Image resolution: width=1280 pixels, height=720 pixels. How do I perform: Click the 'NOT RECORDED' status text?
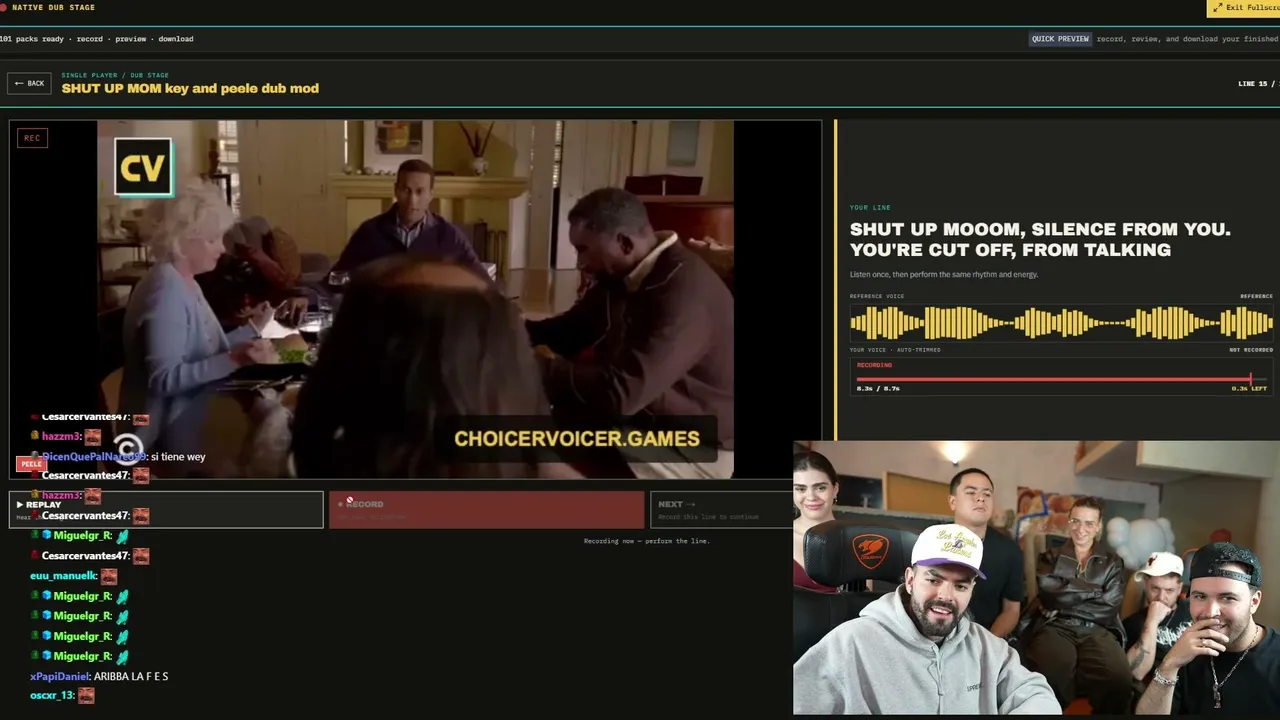(x=1251, y=350)
